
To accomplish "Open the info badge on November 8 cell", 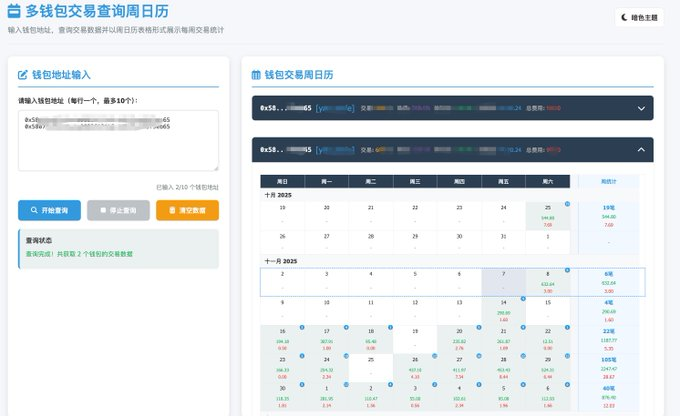I will (567, 270).
